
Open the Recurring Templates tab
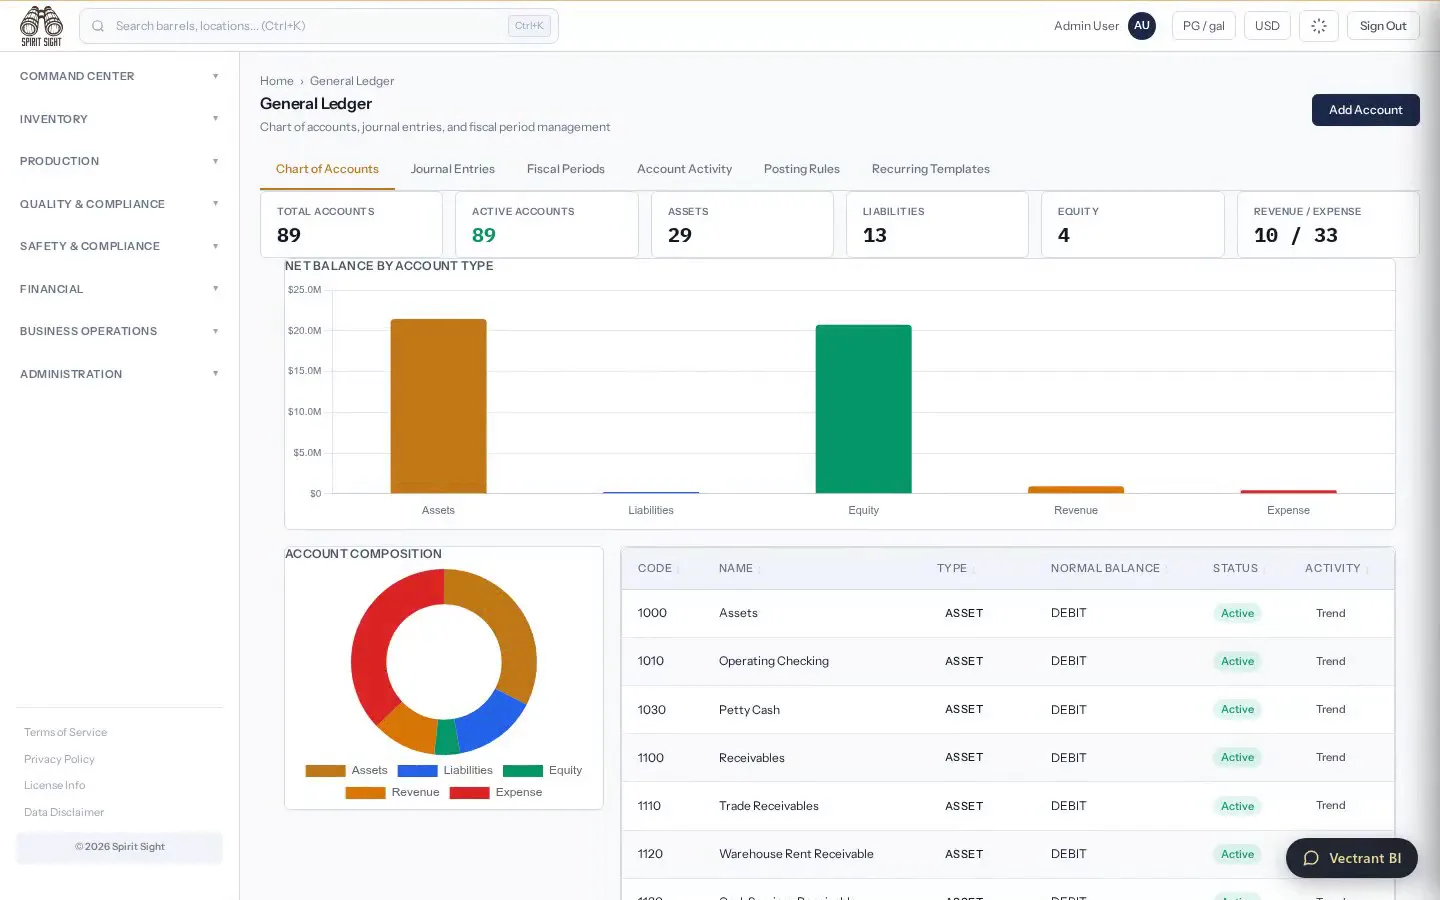pyautogui.click(x=930, y=169)
